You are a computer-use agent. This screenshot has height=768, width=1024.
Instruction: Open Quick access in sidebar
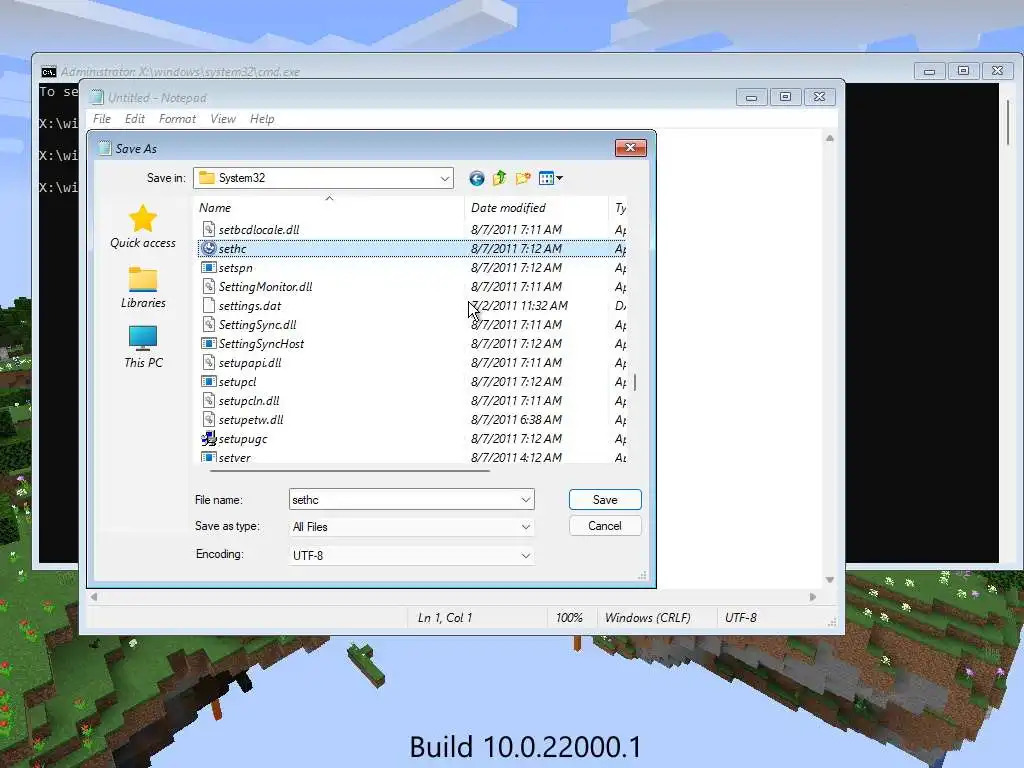(143, 227)
